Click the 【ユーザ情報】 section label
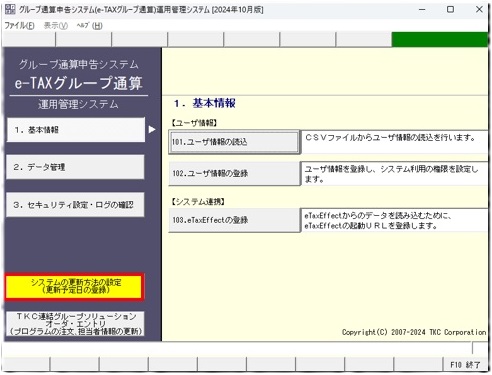 click(x=195, y=123)
